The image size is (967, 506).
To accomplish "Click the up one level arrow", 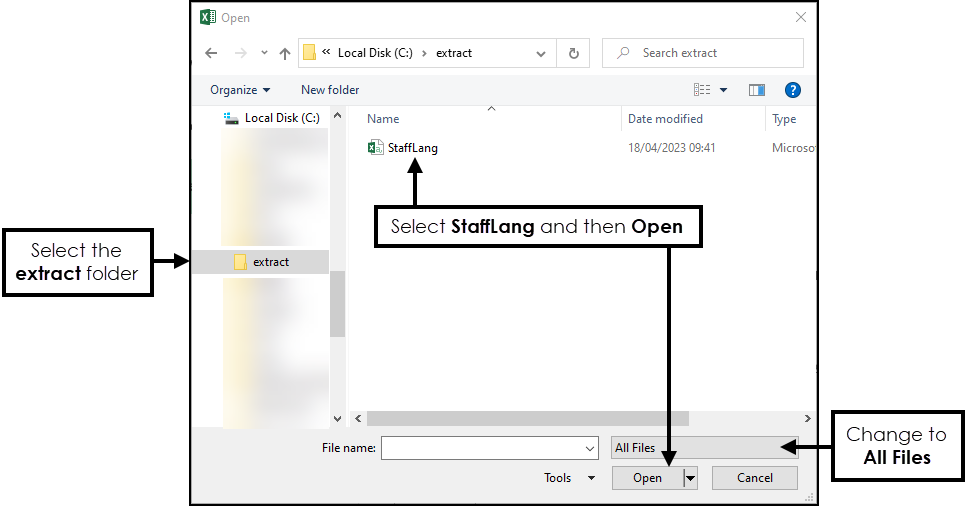I will 285,53.
